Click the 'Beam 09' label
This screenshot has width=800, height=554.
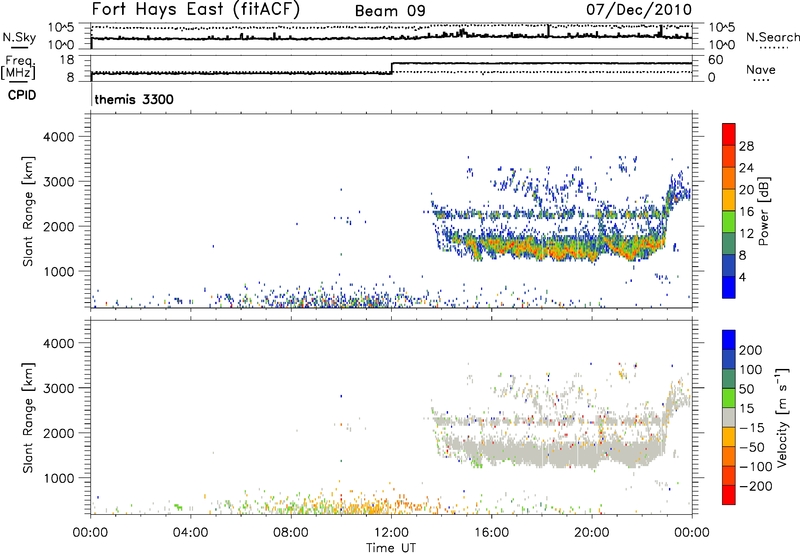coord(390,11)
